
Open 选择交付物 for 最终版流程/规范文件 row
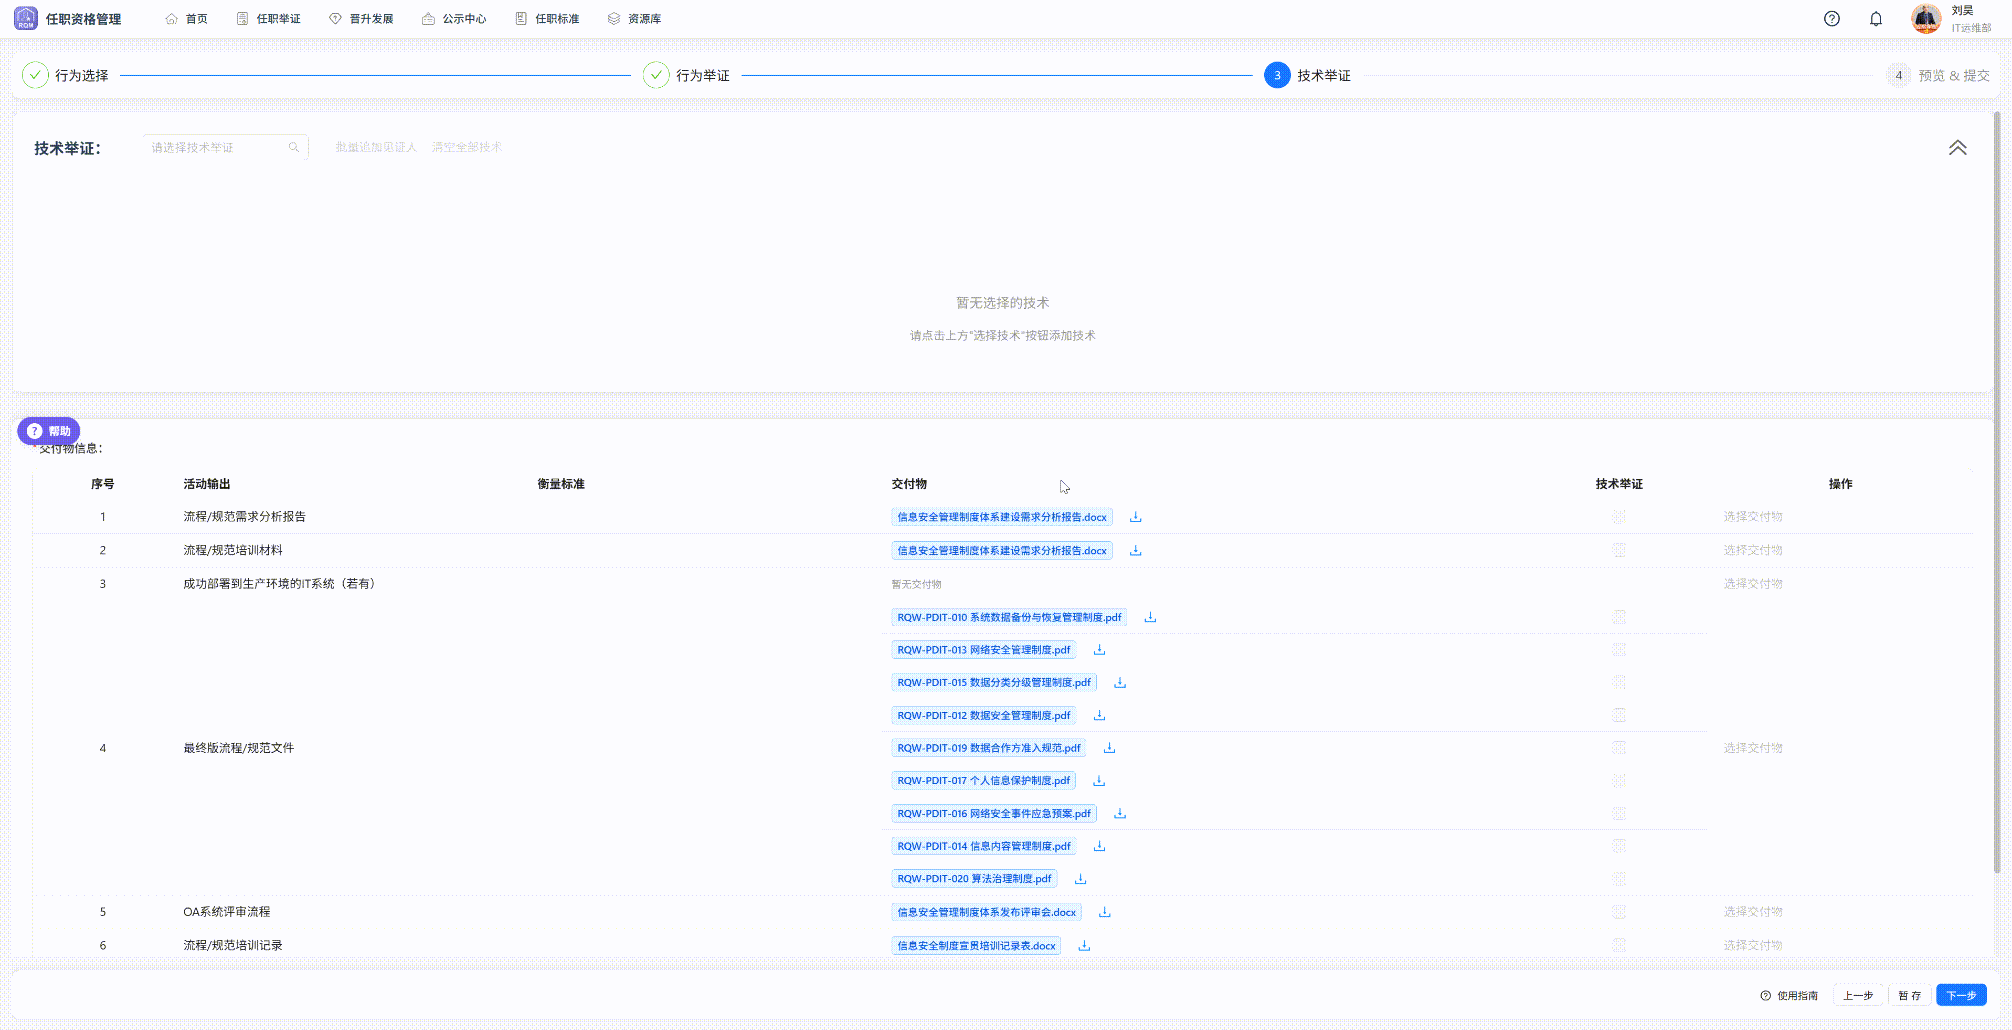1752,748
